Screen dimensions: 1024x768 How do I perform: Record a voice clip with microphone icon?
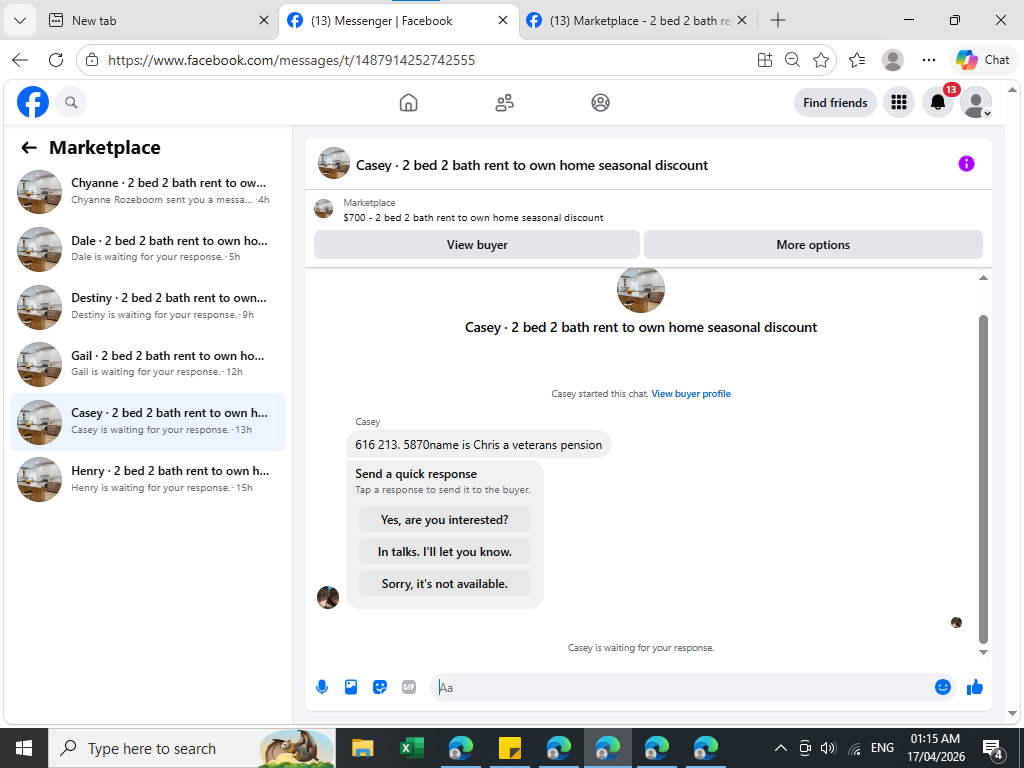(322, 687)
